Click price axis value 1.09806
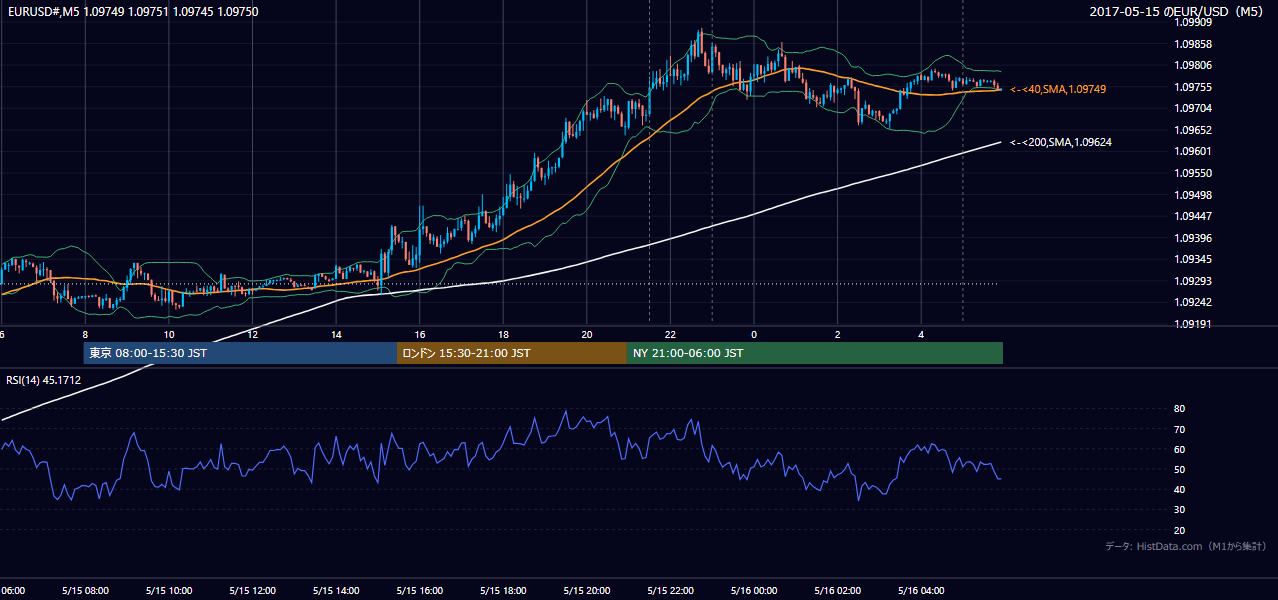 pos(1193,65)
